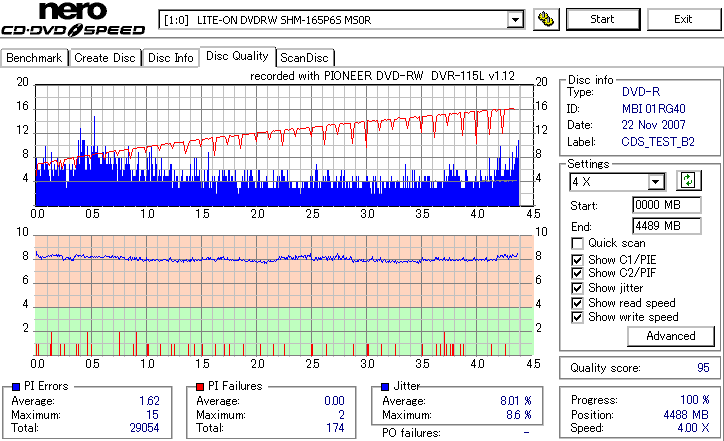Expand the 4 X speed dropdown
This screenshot has width=724, height=441.
point(655,182)
